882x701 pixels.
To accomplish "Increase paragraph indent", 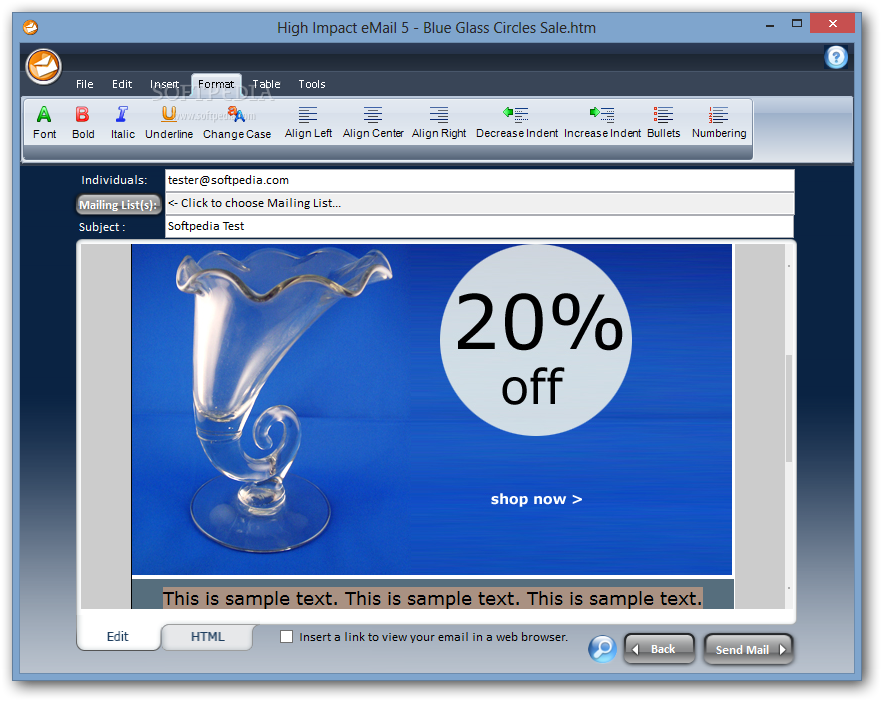I will point(602,122).
